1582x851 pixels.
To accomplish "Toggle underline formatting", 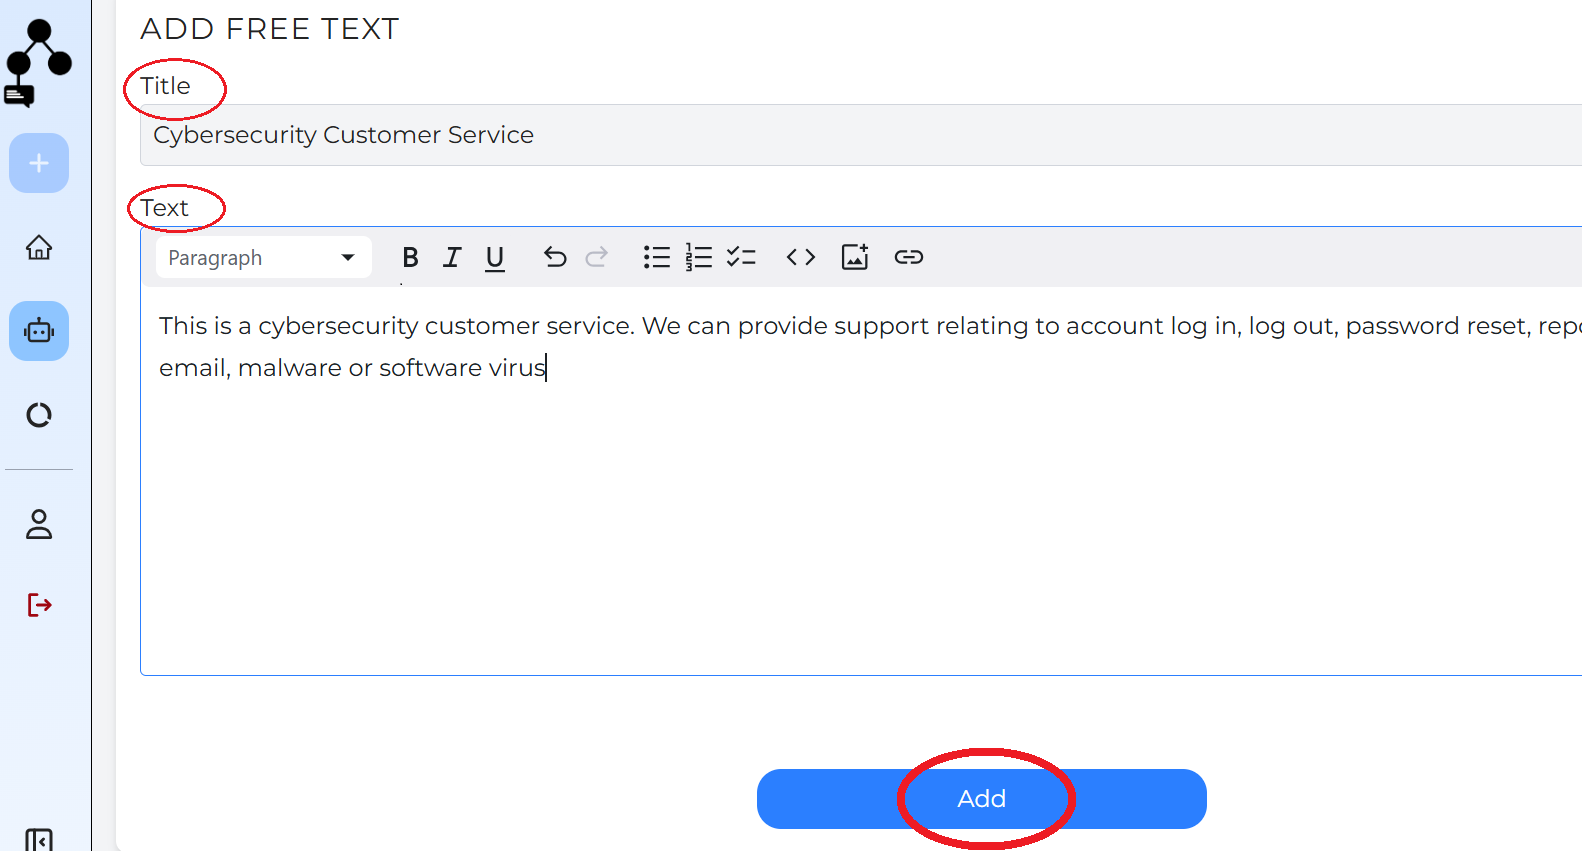I will [495, 258].
